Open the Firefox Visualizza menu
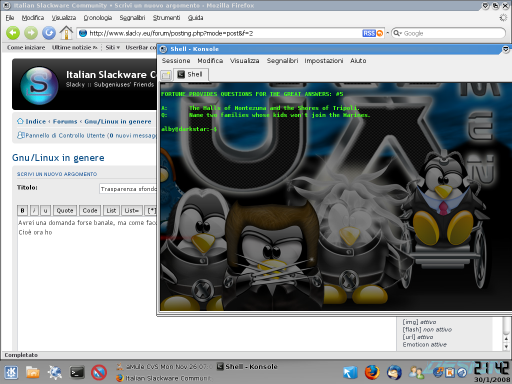Viewport: 512px width, 384px height. [x=64, y=18]
